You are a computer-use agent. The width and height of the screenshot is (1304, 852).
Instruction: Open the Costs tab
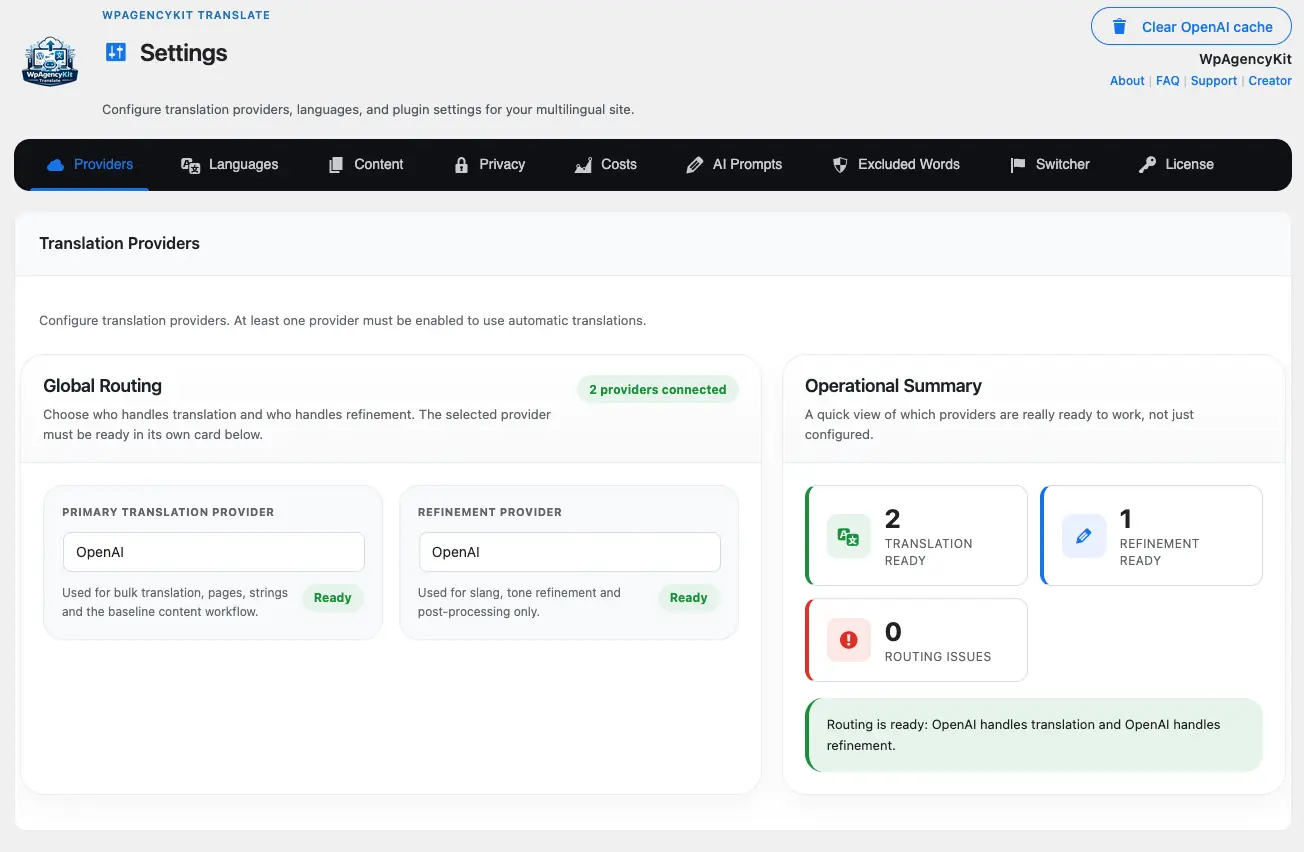click(605, 165)
